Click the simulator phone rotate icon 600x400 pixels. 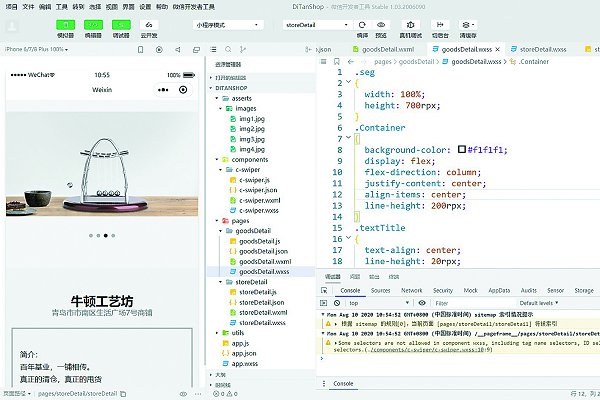pyautogui.click(x=140, y=49)
